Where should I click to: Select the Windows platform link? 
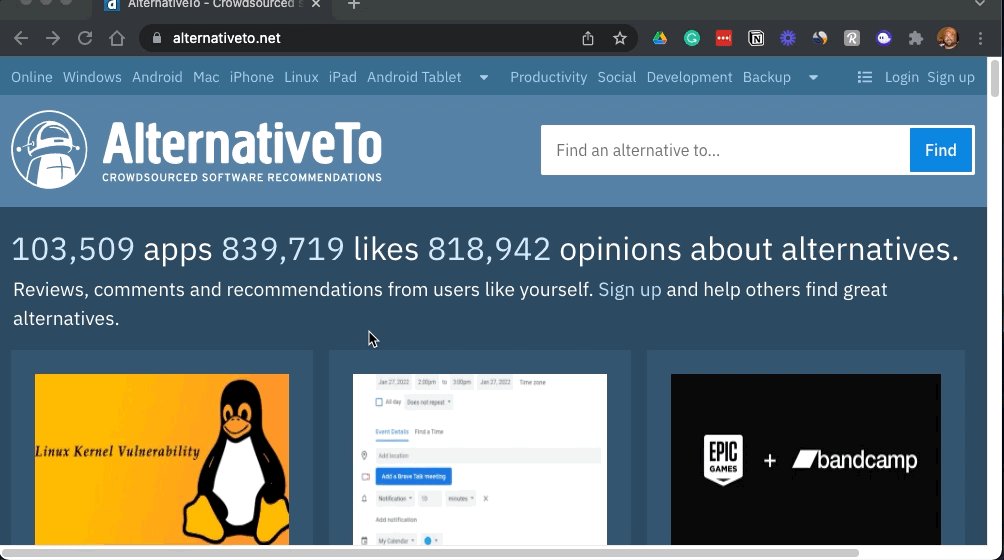point(92,77)
